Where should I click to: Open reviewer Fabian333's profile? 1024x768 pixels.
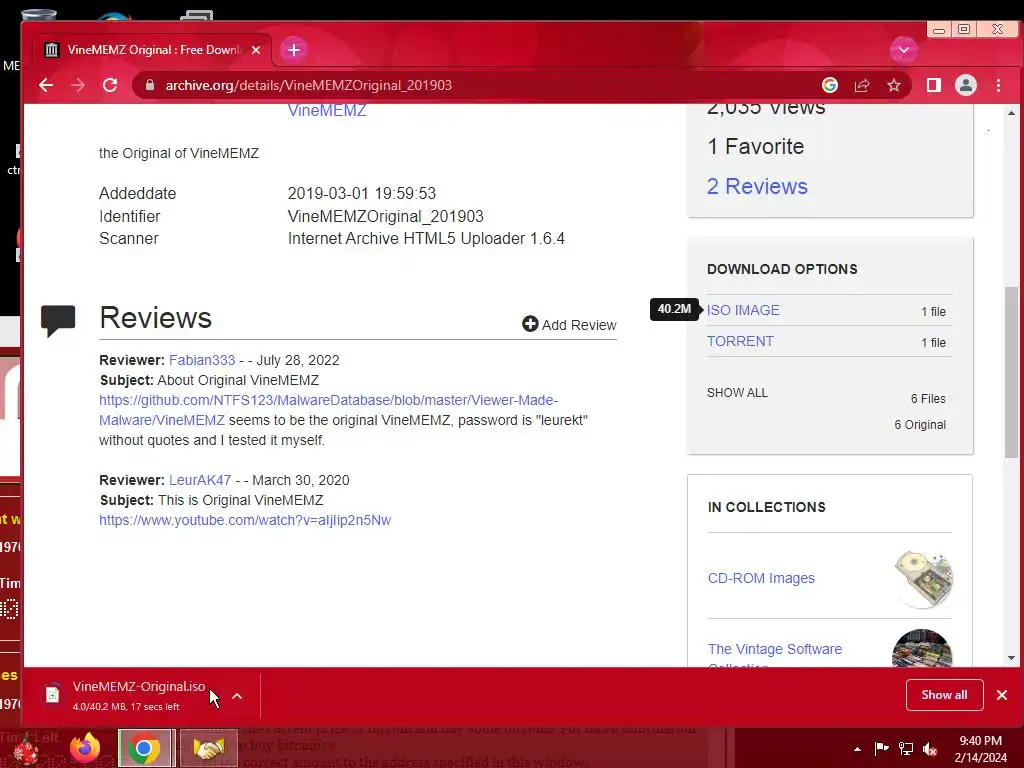click(x=202, y=360)
